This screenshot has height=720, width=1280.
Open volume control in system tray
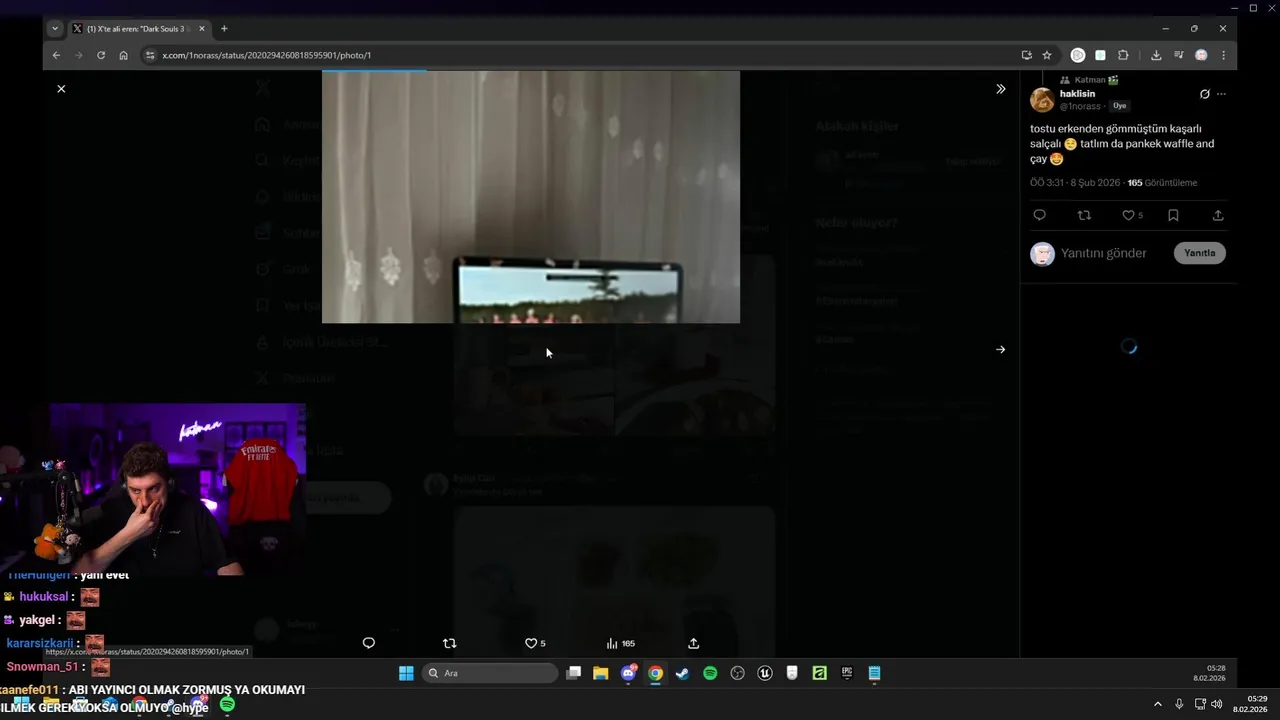pos(1216,704)
